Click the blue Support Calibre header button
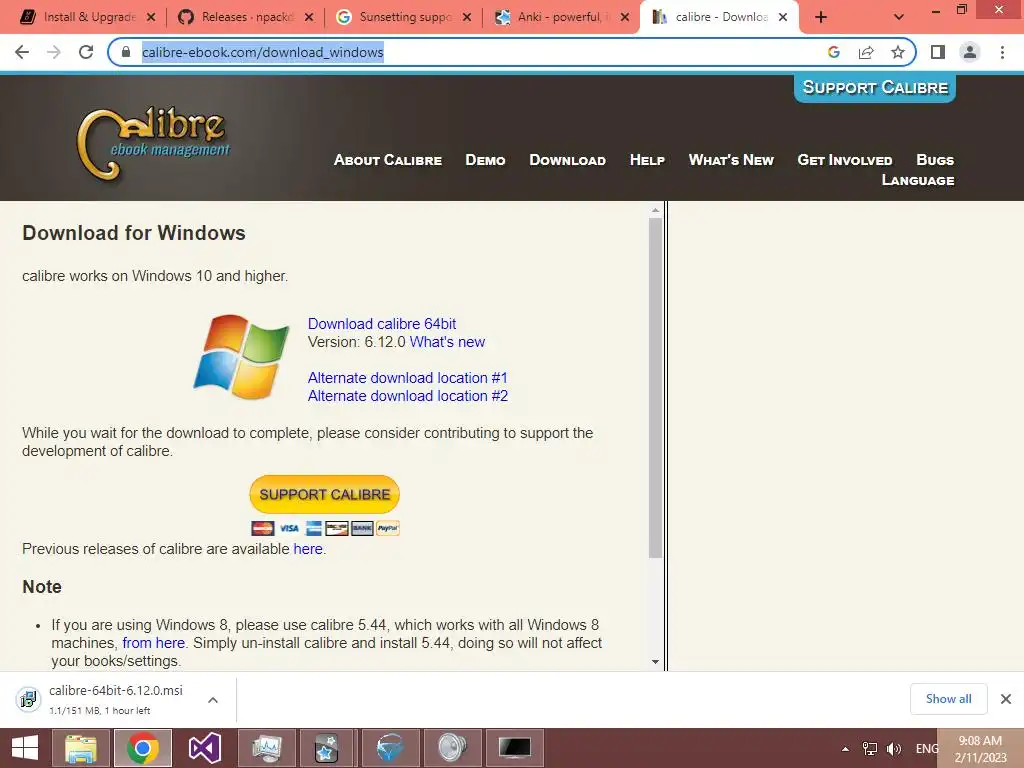This screenshot has width=1024, height=768. (875, 88)
